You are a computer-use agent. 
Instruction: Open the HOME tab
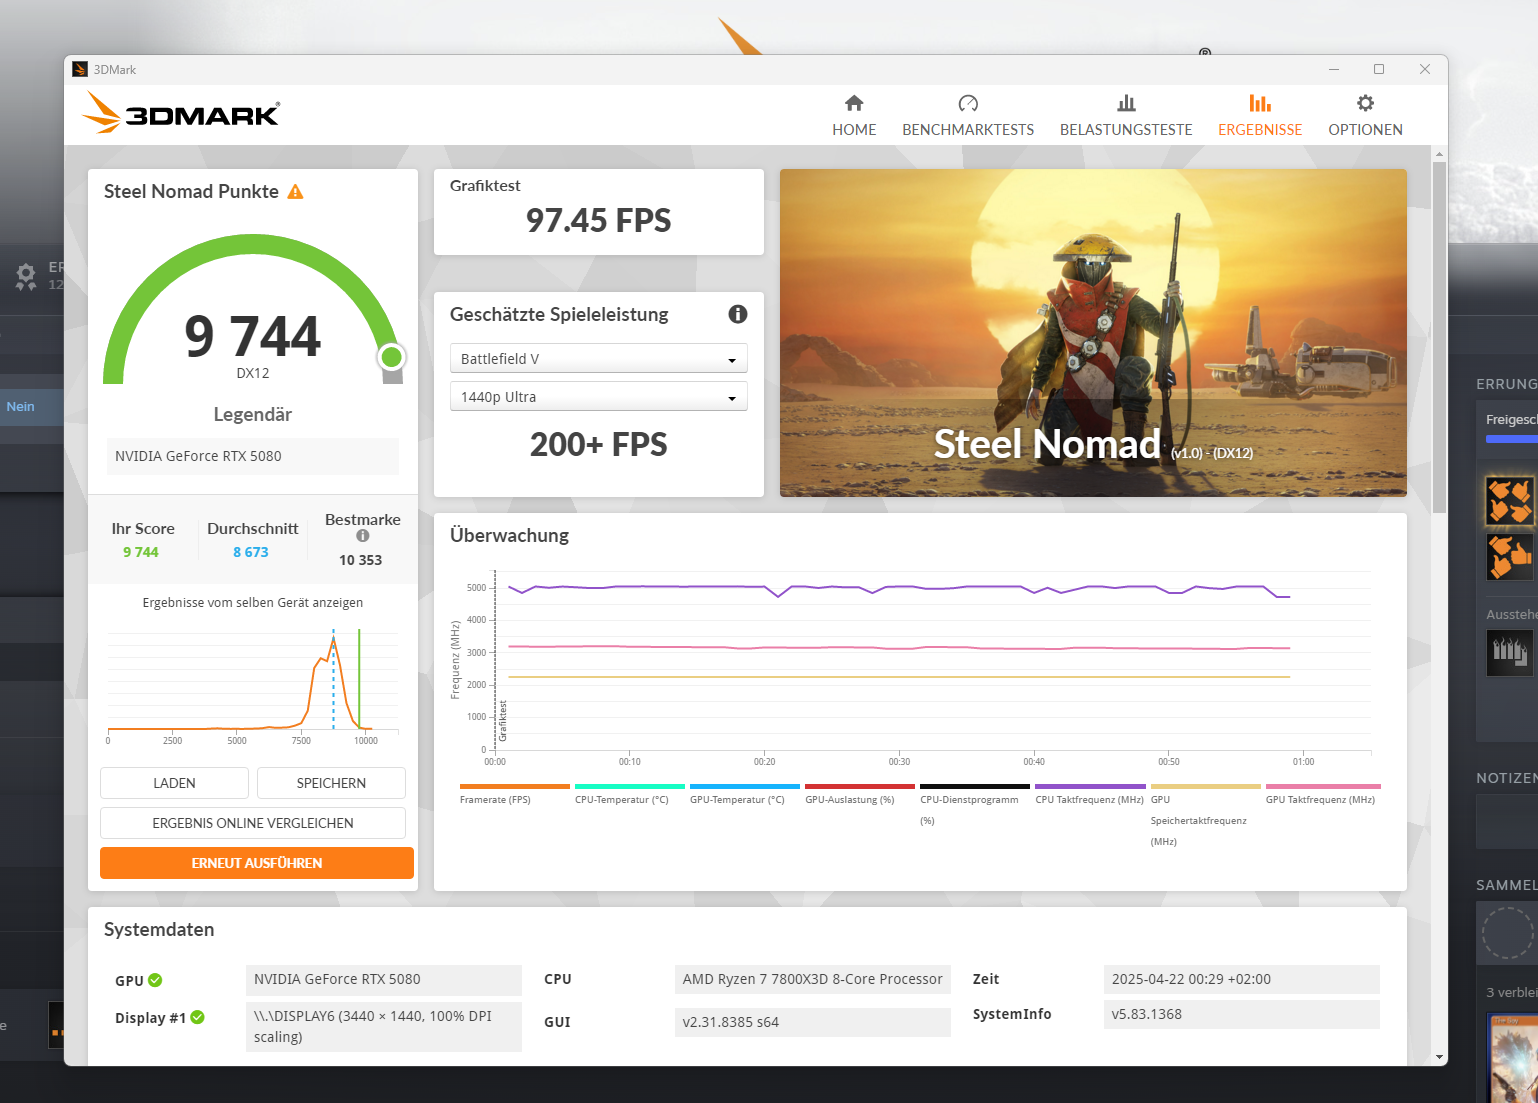click(854, 116)
